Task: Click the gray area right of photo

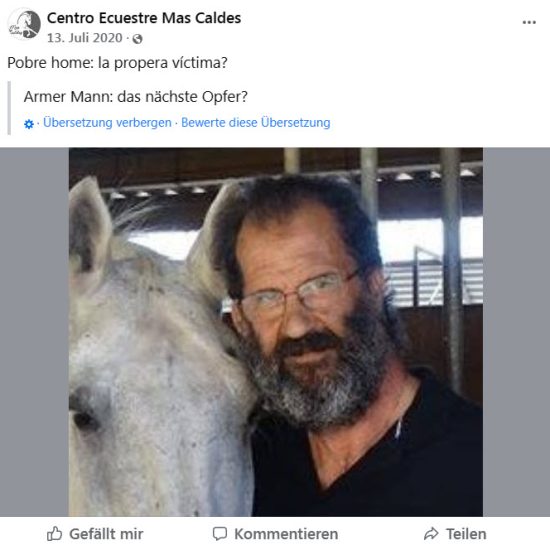Action: [516, 332]
